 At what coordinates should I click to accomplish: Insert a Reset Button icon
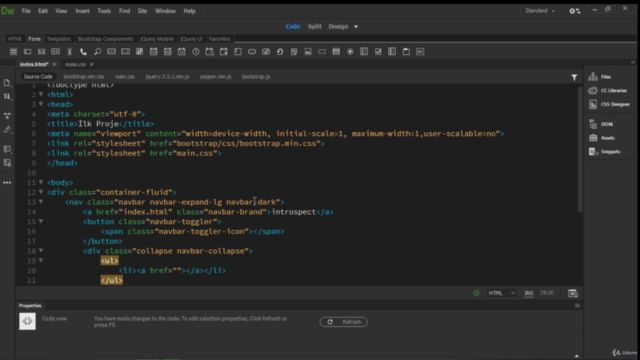click(x=280, y=52)
